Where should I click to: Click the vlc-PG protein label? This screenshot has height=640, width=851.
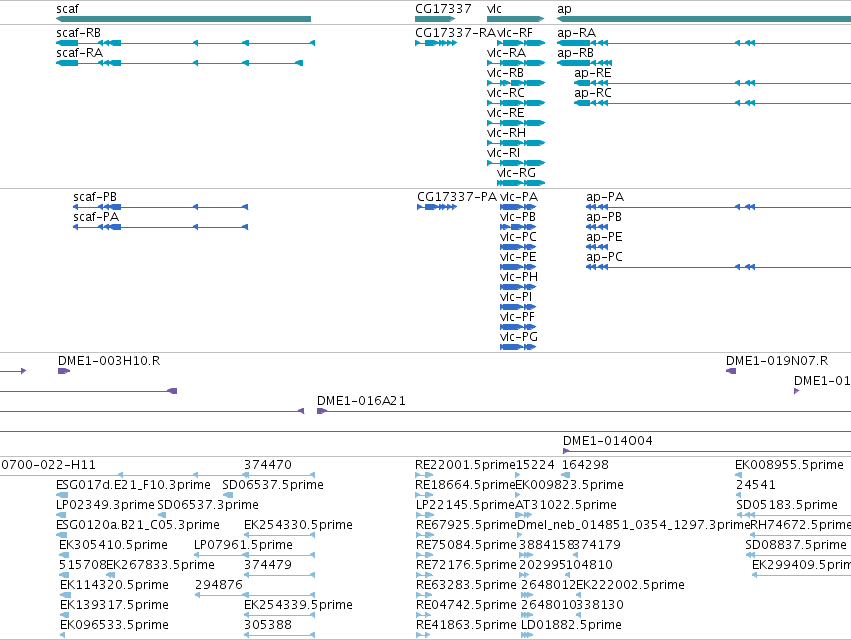[519, 337]
